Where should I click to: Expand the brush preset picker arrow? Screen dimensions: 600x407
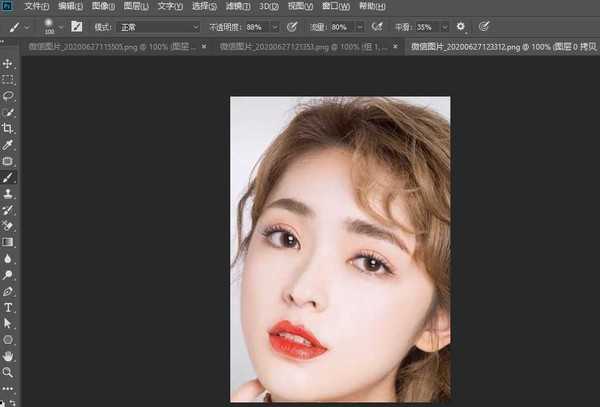tap(61, 26)
